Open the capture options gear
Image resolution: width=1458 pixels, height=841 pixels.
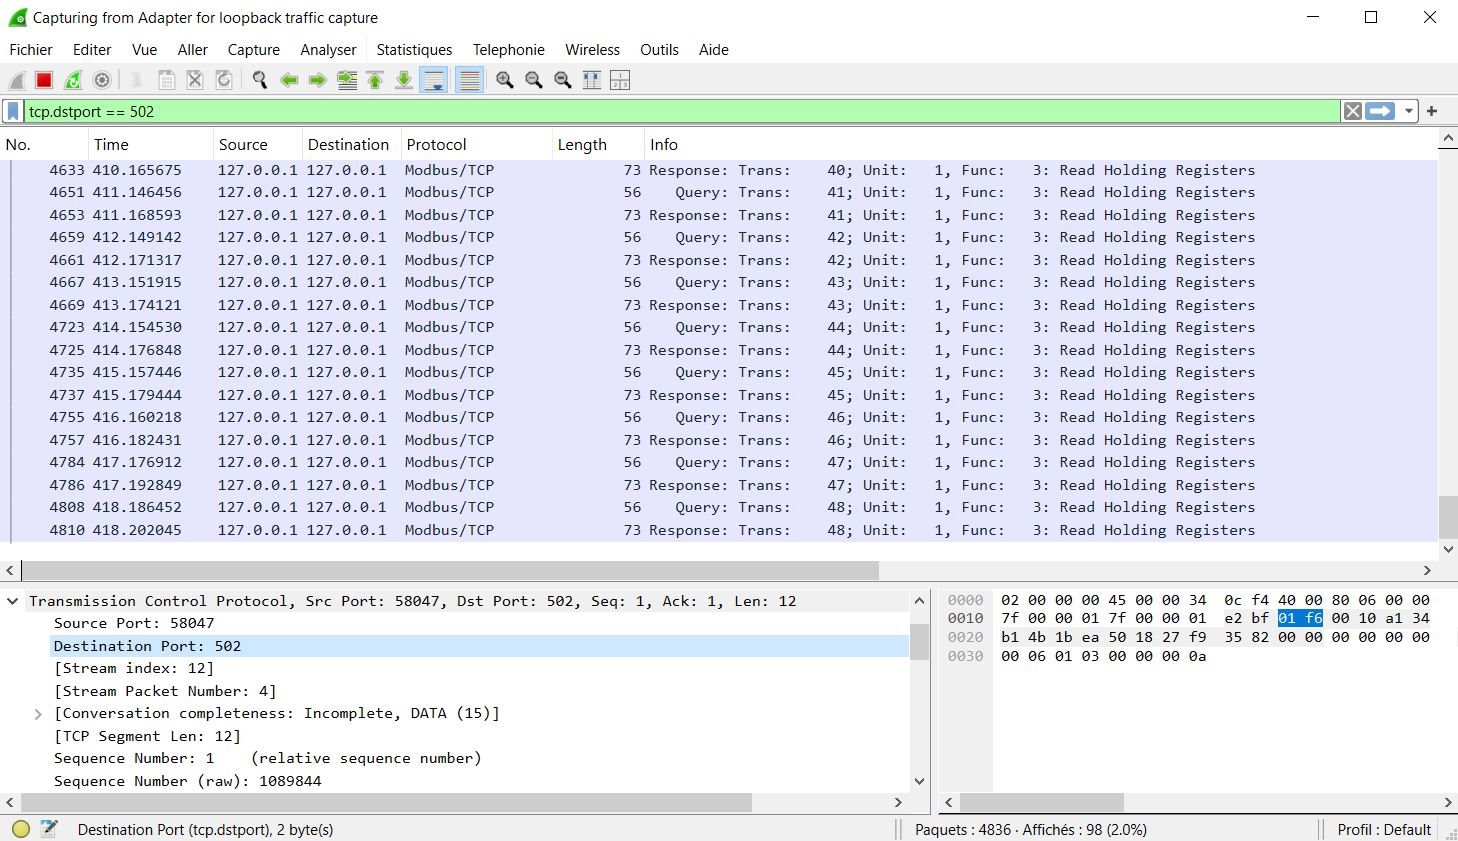pos(100,80)
